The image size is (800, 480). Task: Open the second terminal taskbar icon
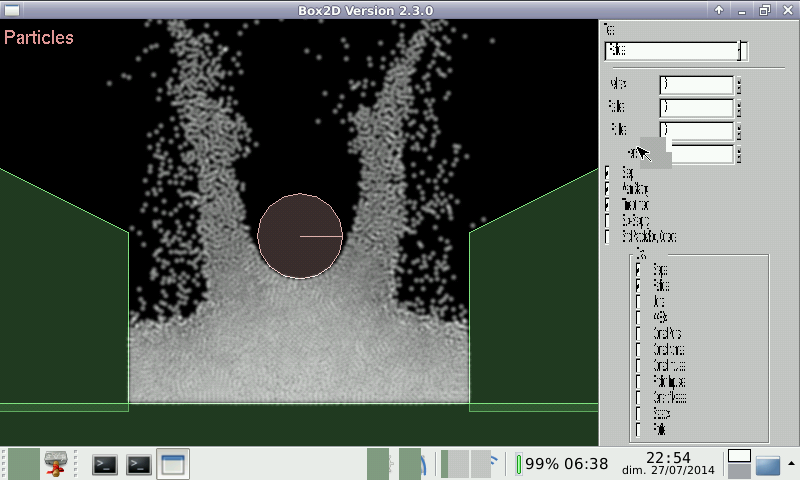click(x=139, y=464)
